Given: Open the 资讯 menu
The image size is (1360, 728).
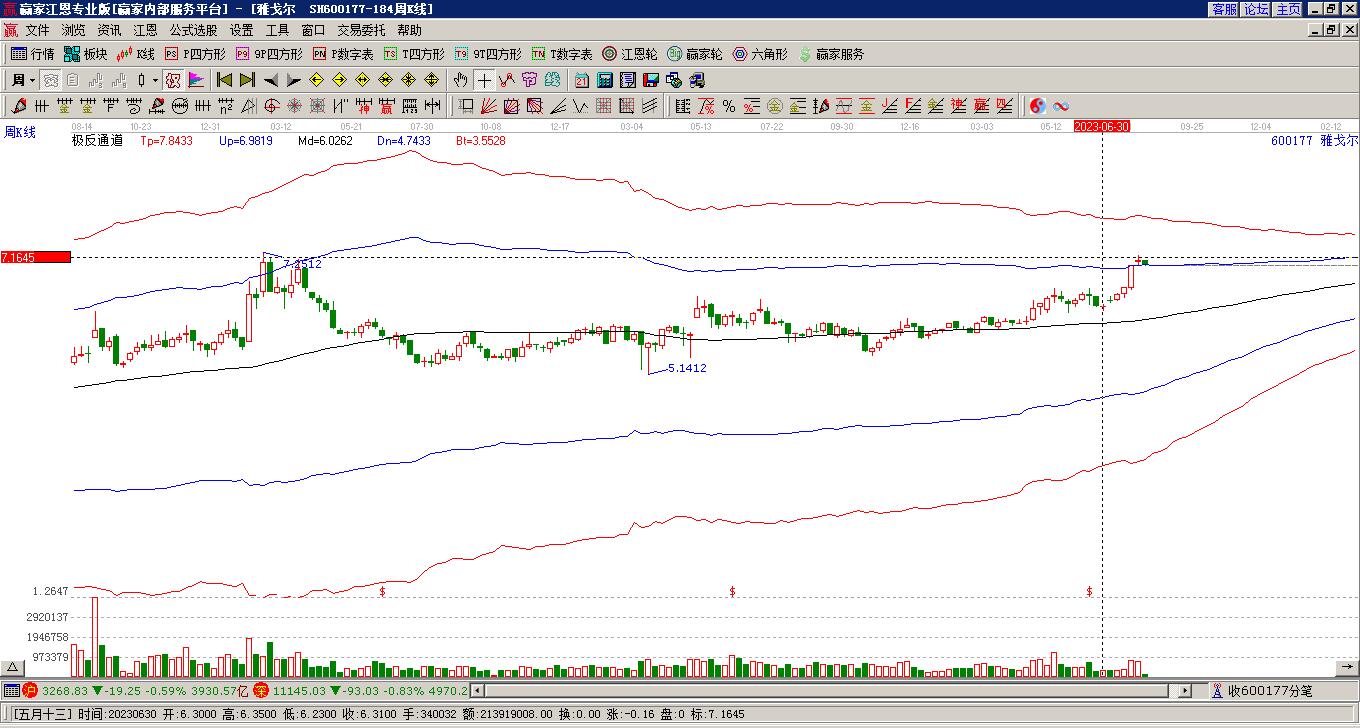Looking at the screenshot, I should [x=109, y=30].
